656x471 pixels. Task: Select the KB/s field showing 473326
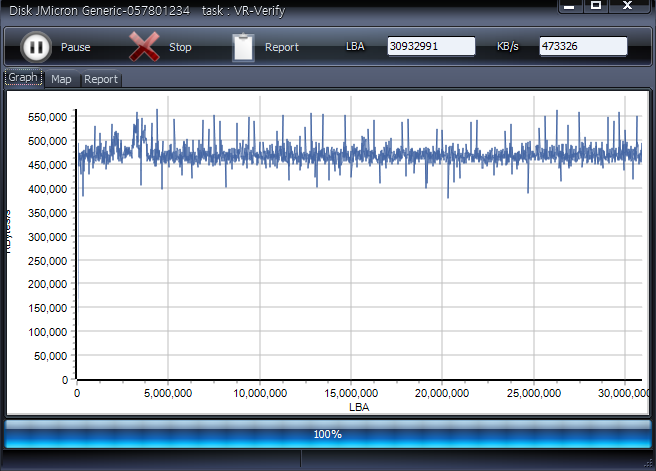pos(583,46)
